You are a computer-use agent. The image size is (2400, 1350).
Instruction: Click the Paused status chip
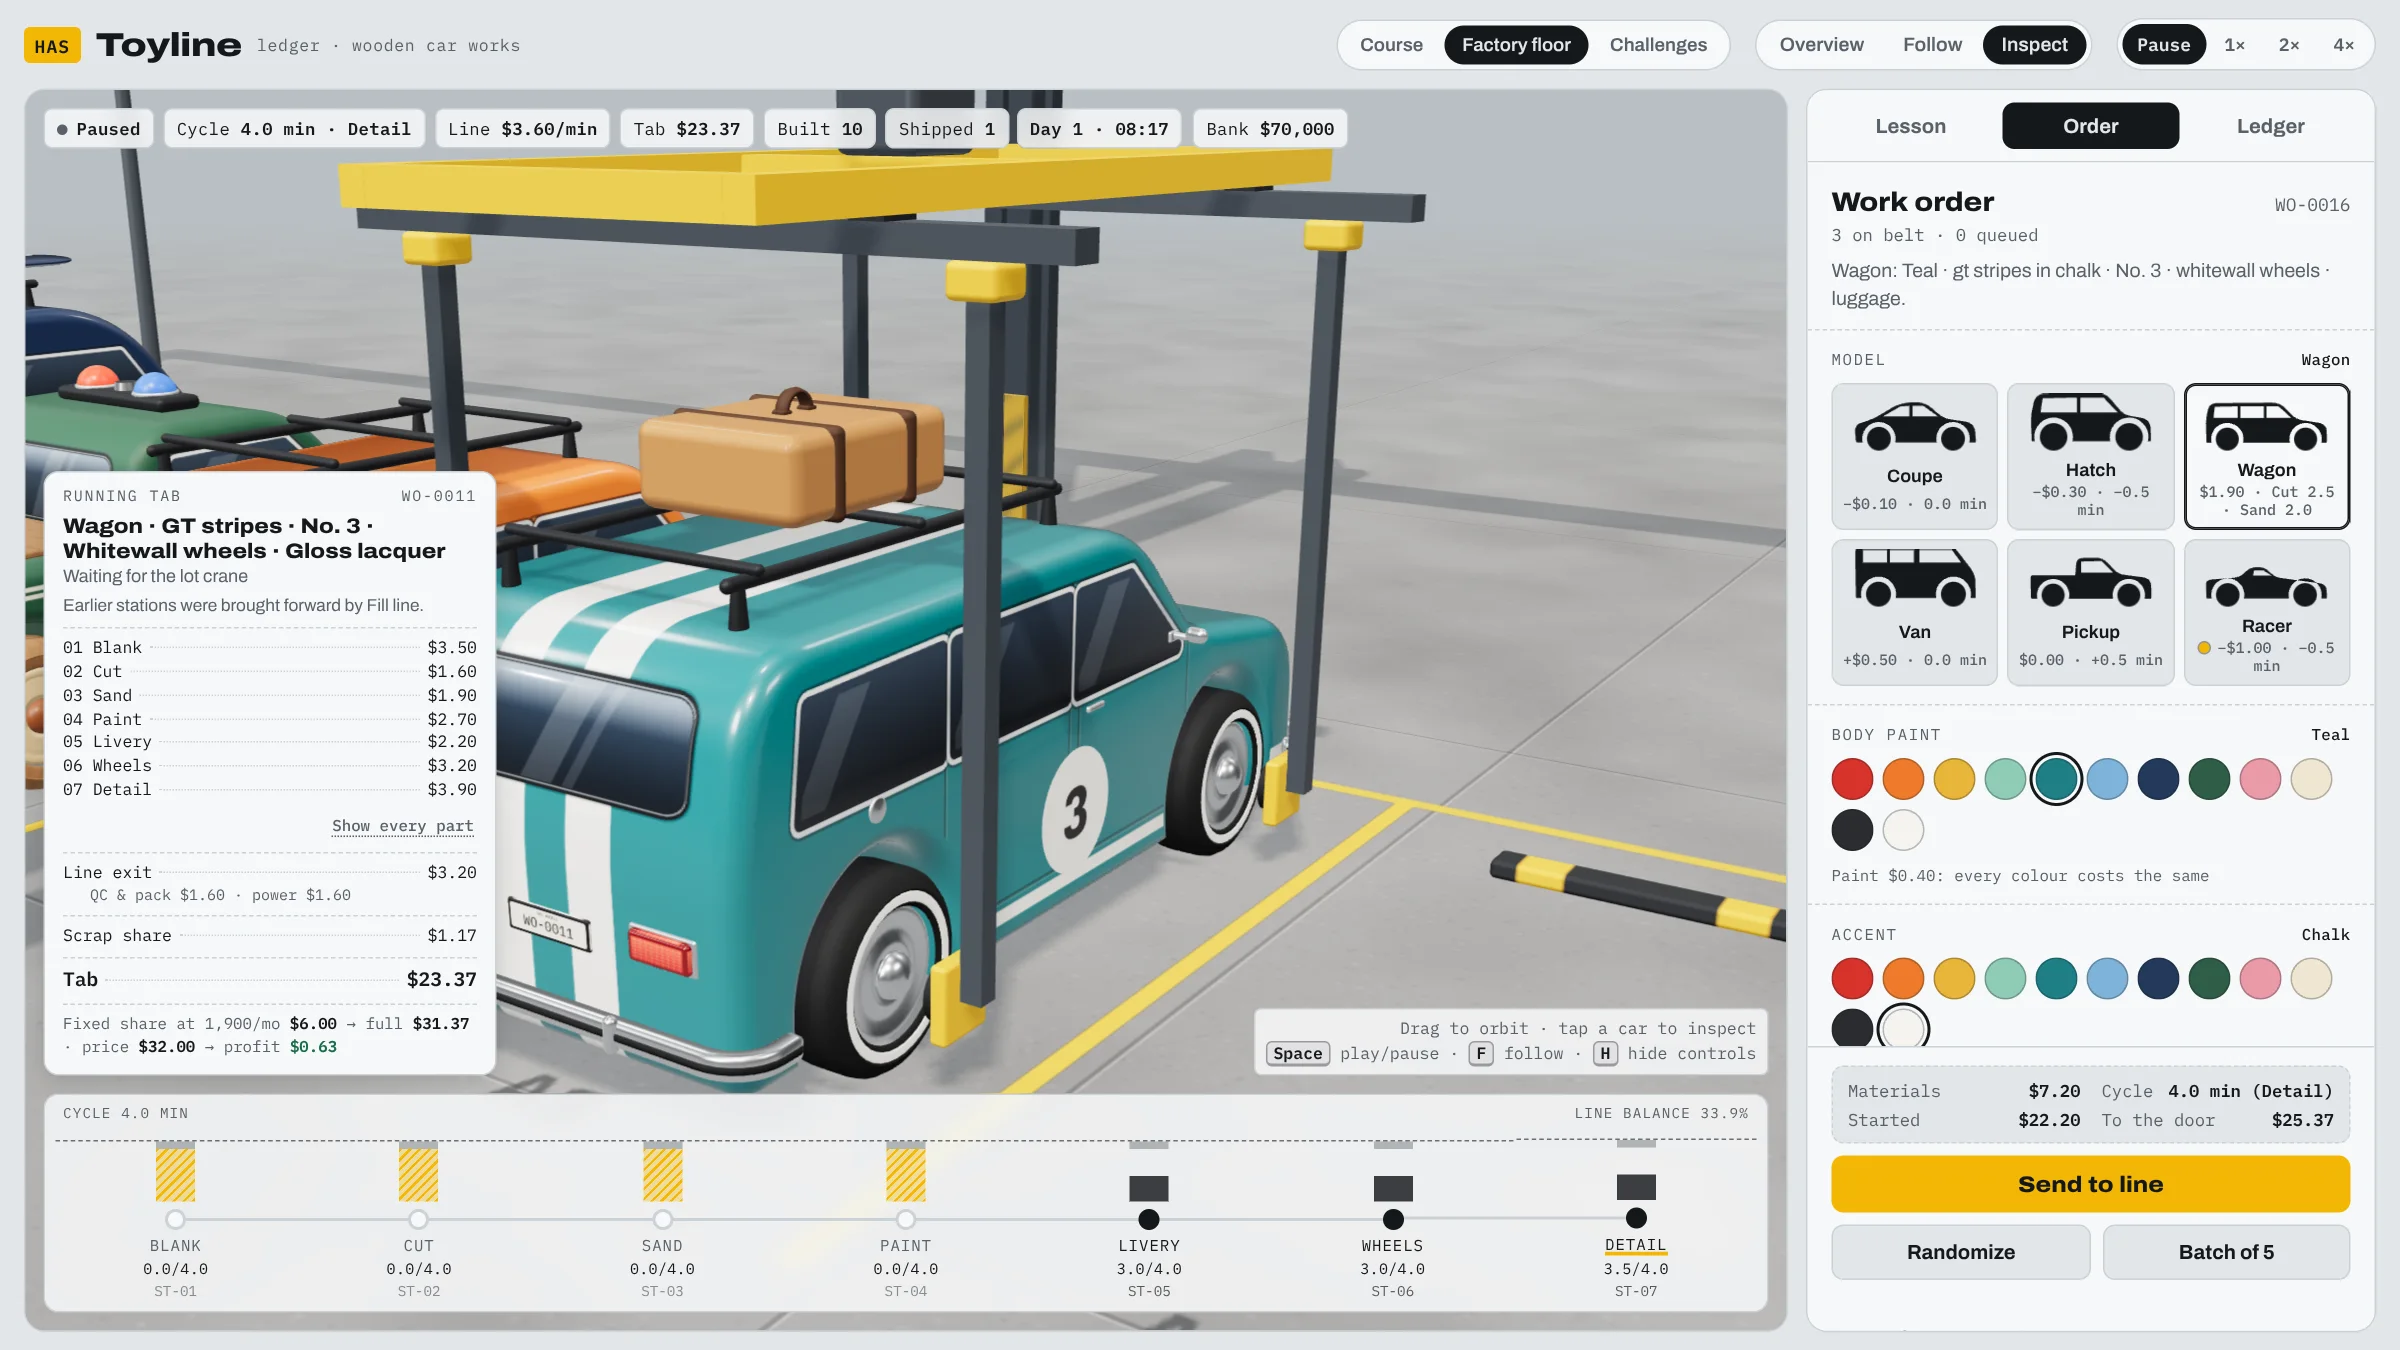point(99,129)
